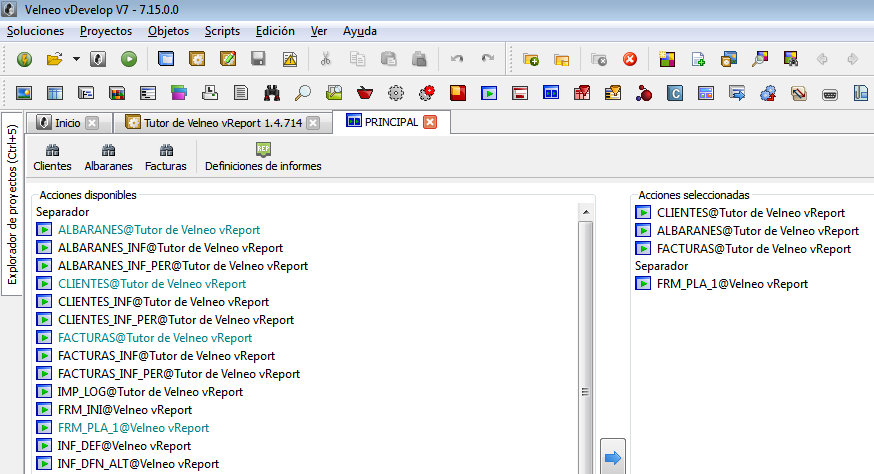
Task: Click the open folder toolbar icon
Action: click(x=55, y=59)
